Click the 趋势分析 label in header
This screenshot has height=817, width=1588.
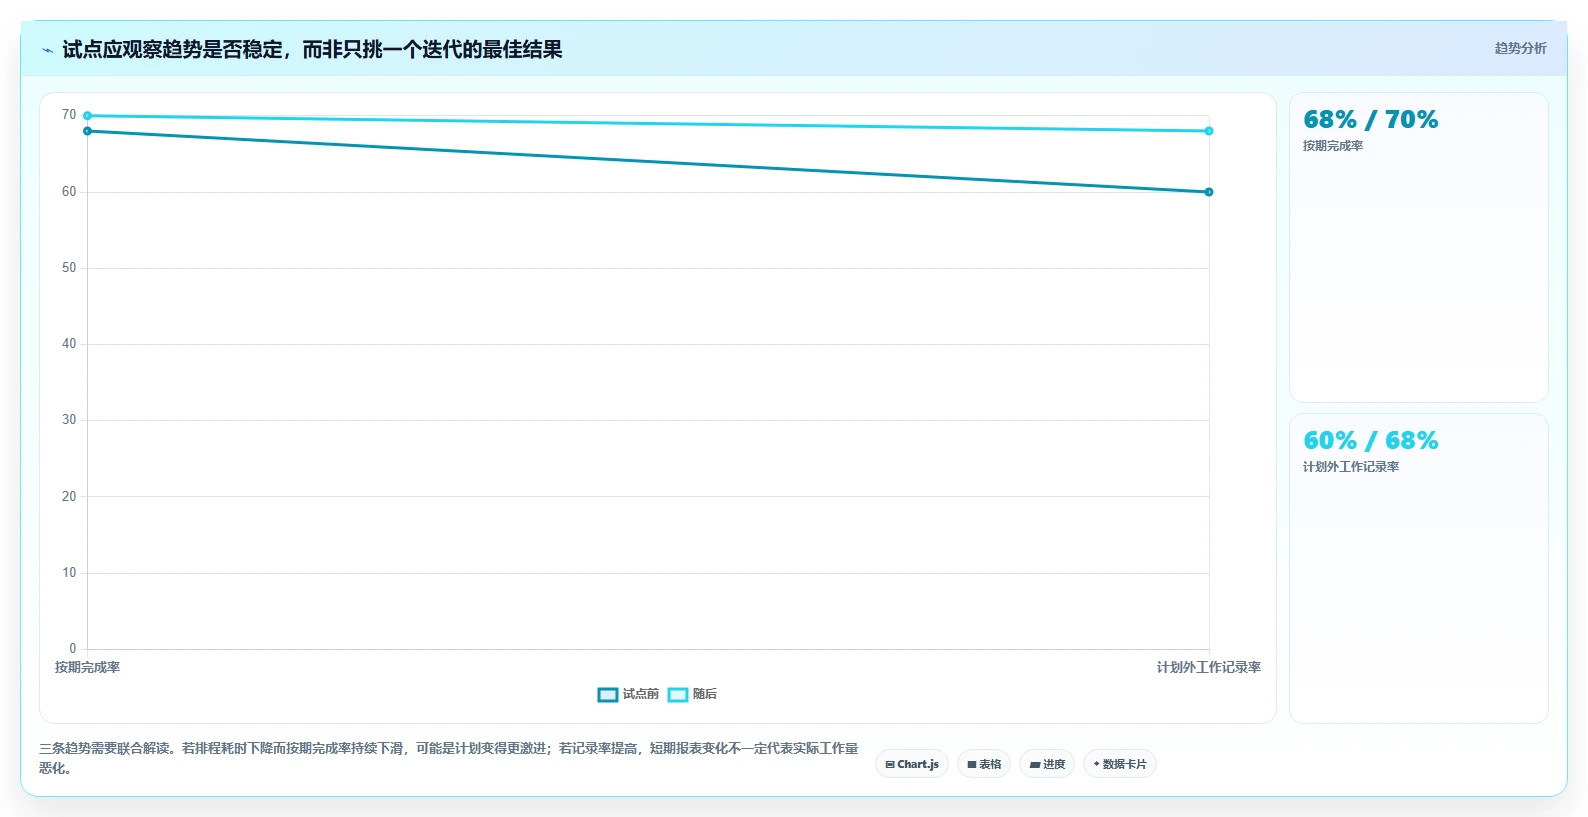tap(1520, 48)
